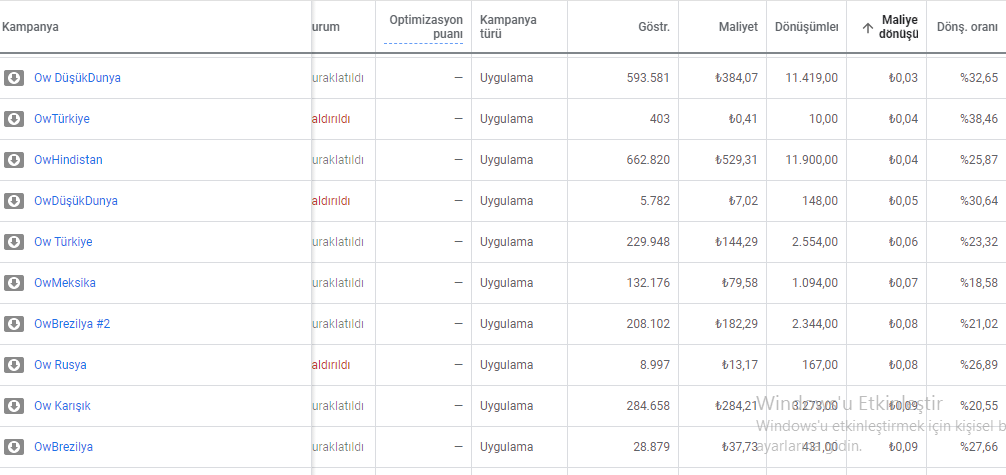Sort by the Maliyet column header
This screenshot has height=475, width=1006.
pyautogui.click(x=738, y=27)
